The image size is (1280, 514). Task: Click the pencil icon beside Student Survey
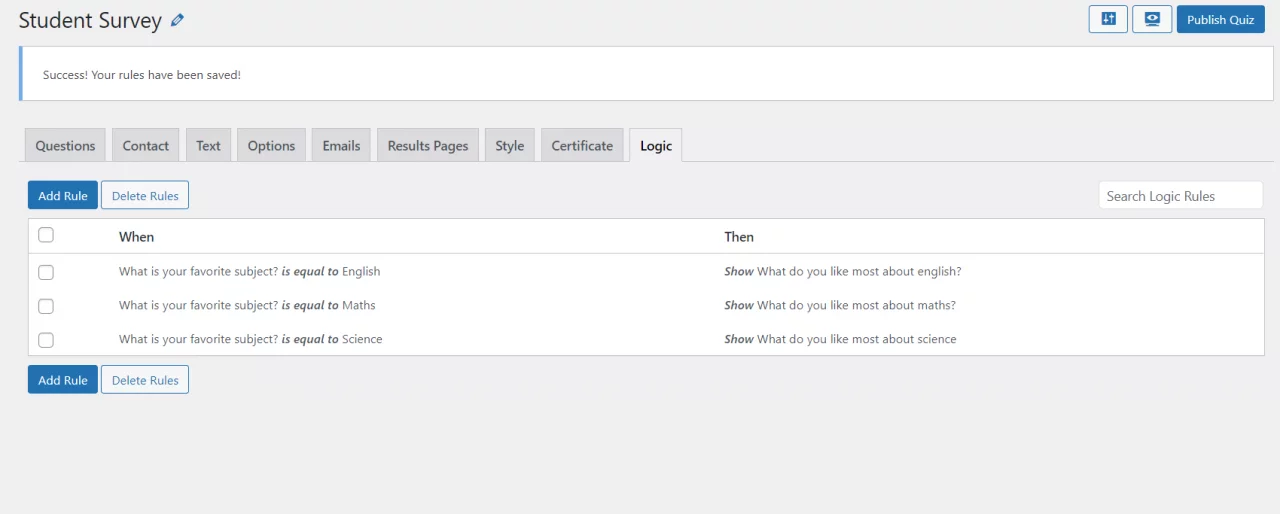[x=177, y=20]
